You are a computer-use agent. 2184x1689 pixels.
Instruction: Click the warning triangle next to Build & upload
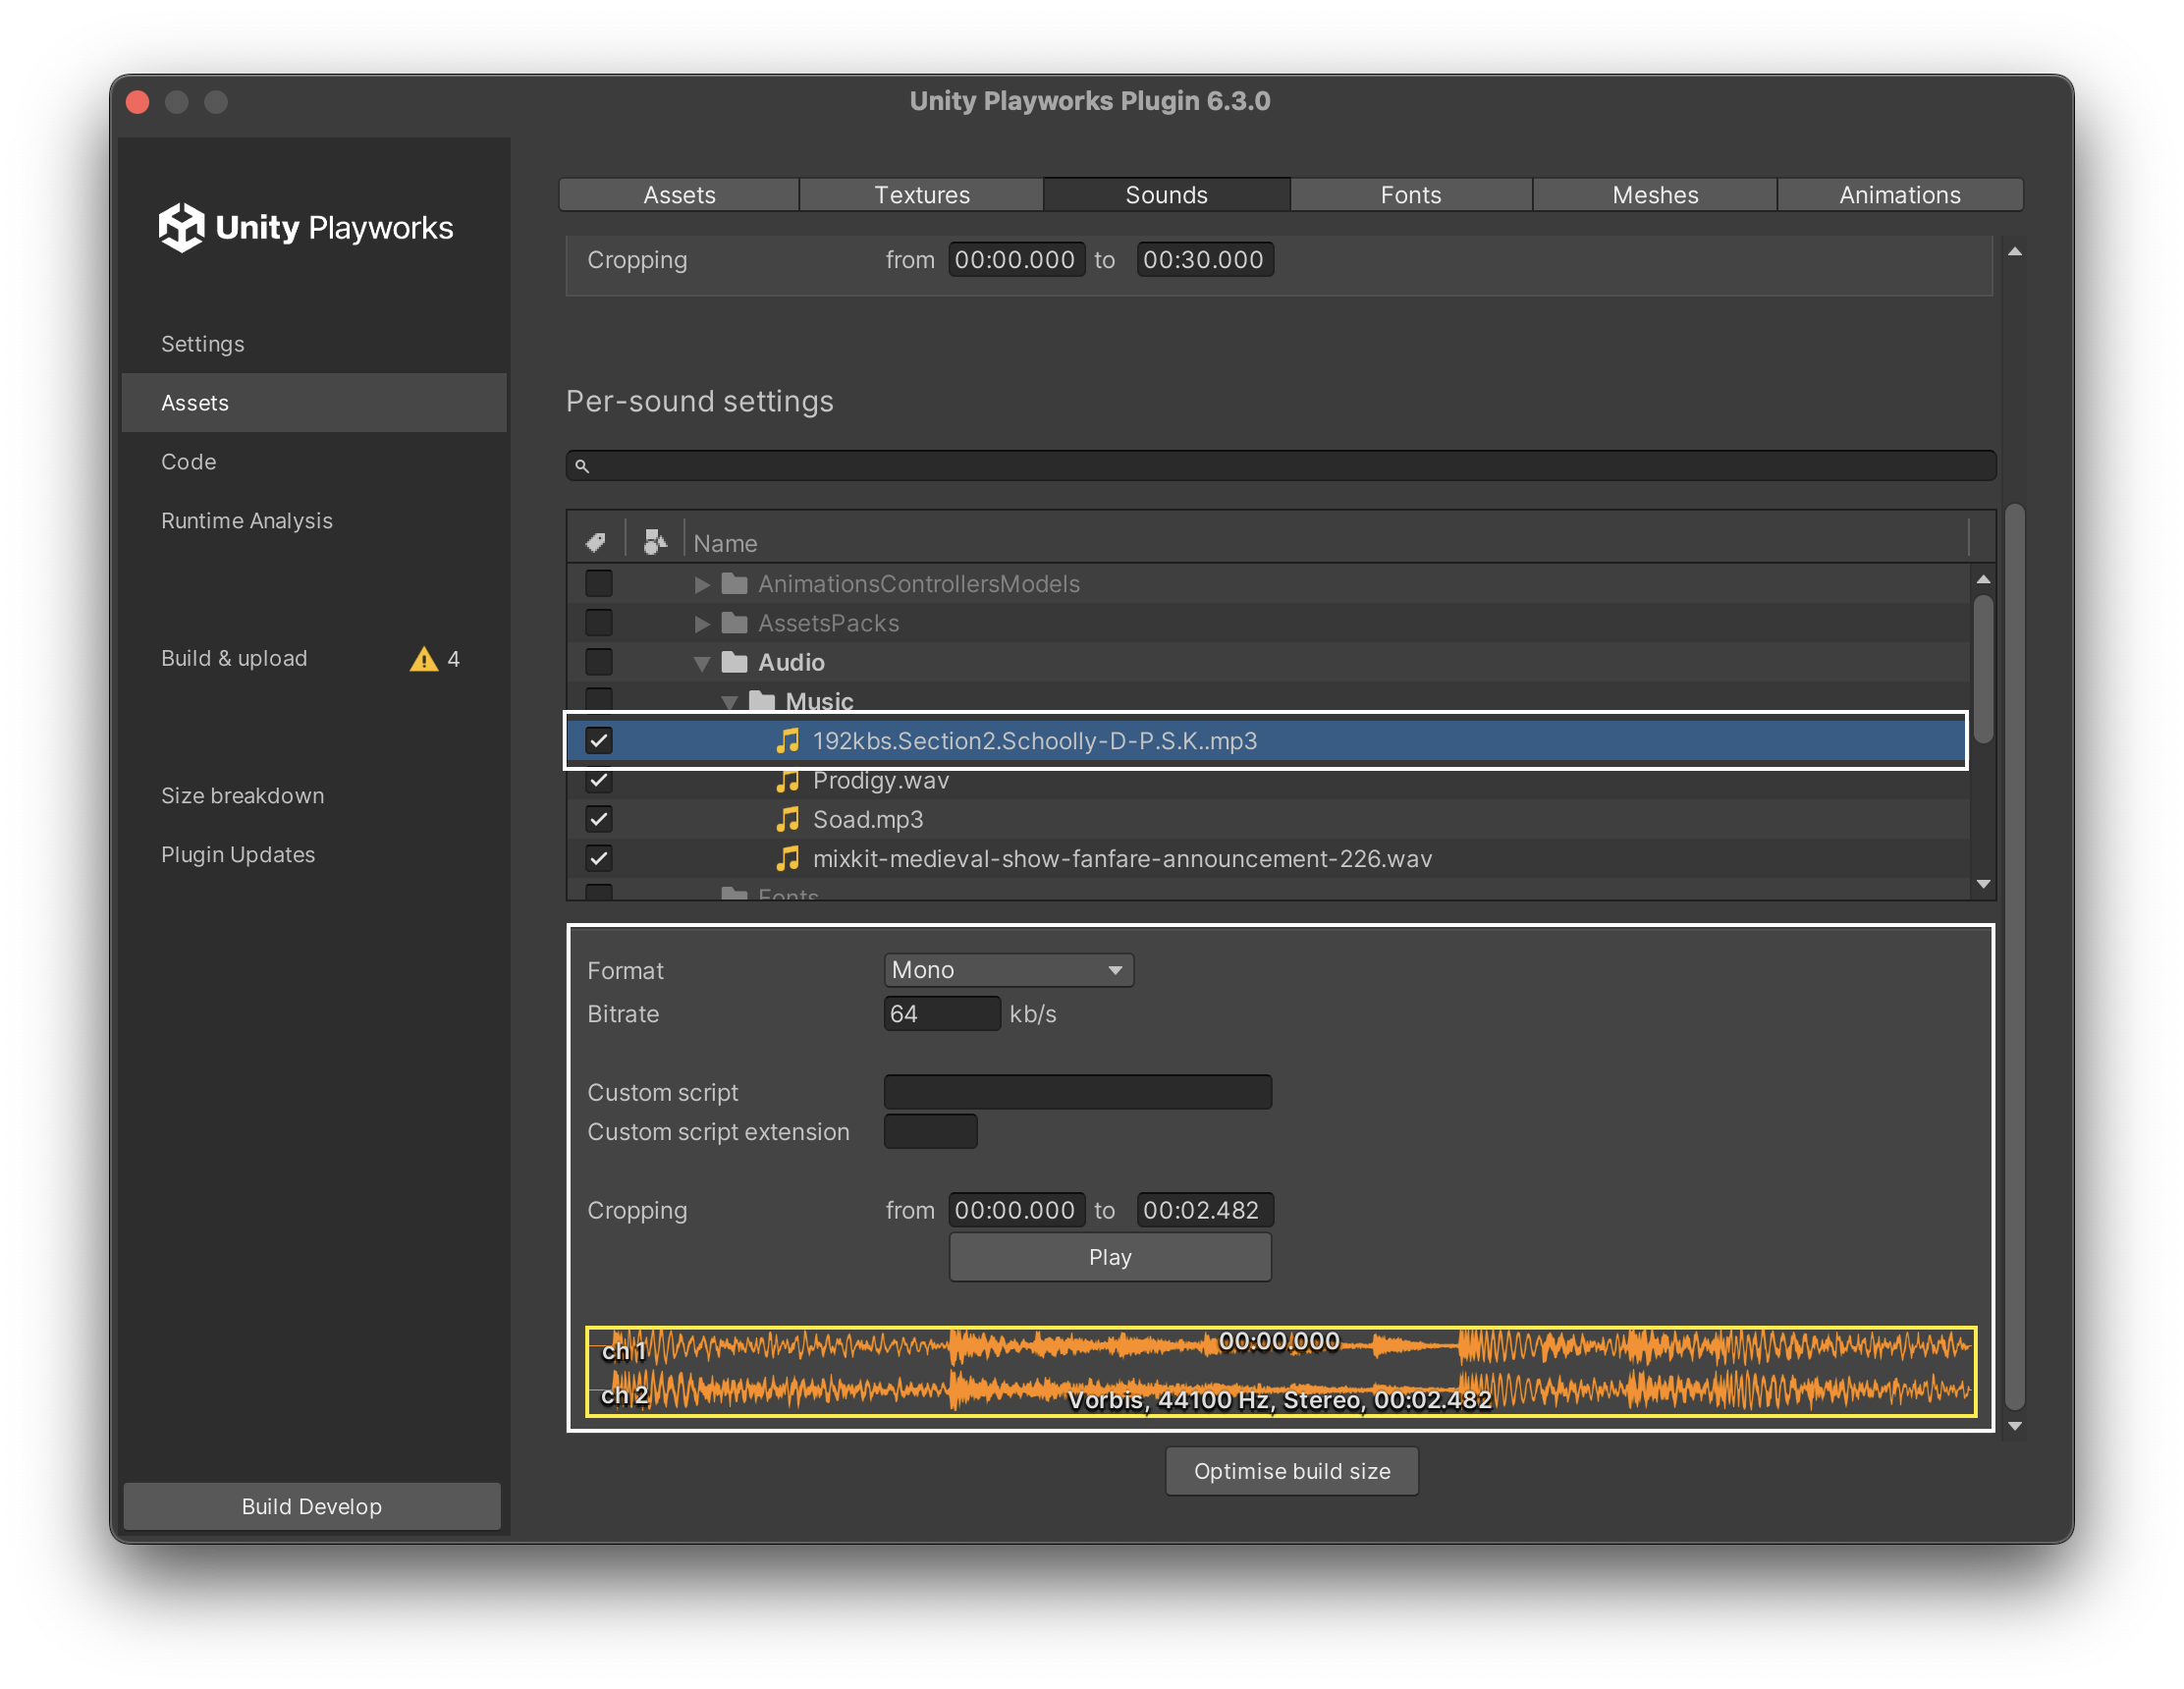click(424, 659)
